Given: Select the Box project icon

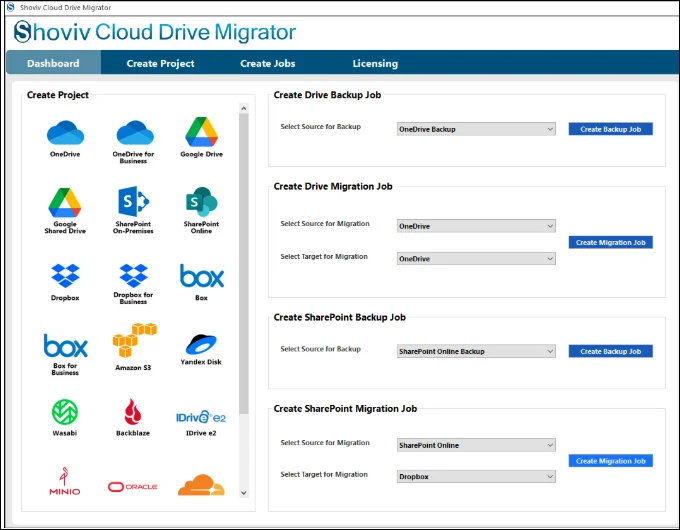Looking at the screenshot, I should 202,276.
